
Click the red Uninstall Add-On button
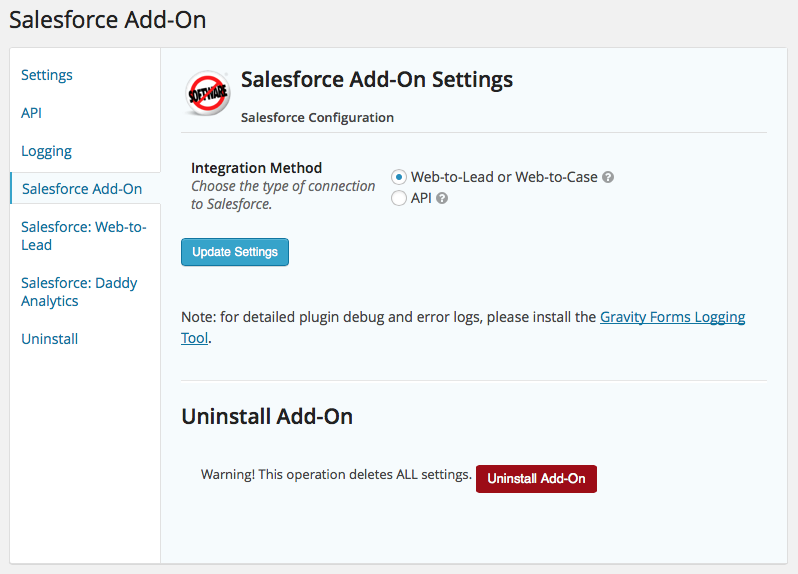[x=536, y=479]
